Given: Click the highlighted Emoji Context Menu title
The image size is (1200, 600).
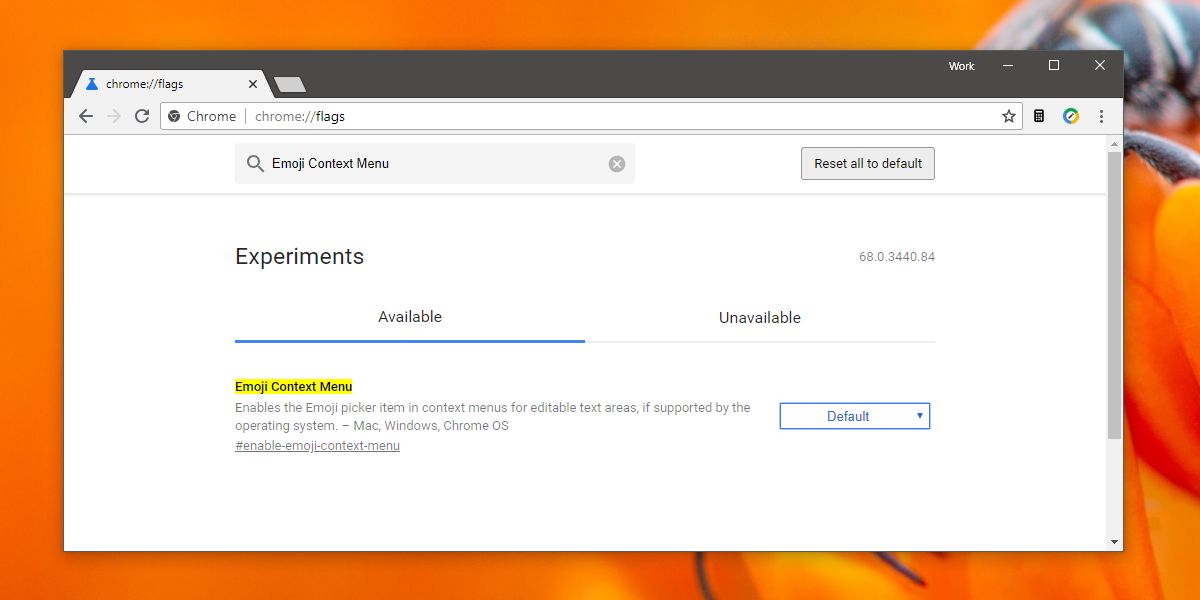Looking at the screenshot, I should pos(294,387).
